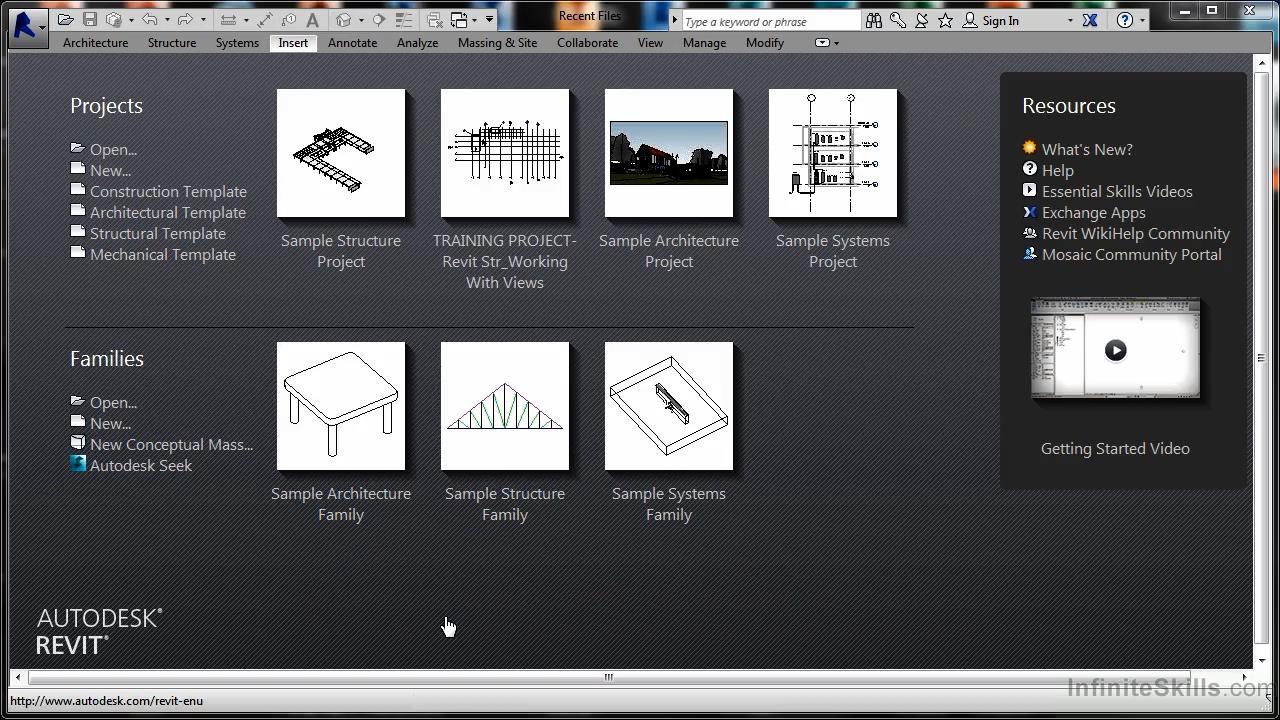Click the Redo arrow icon

tap(187, 20)
